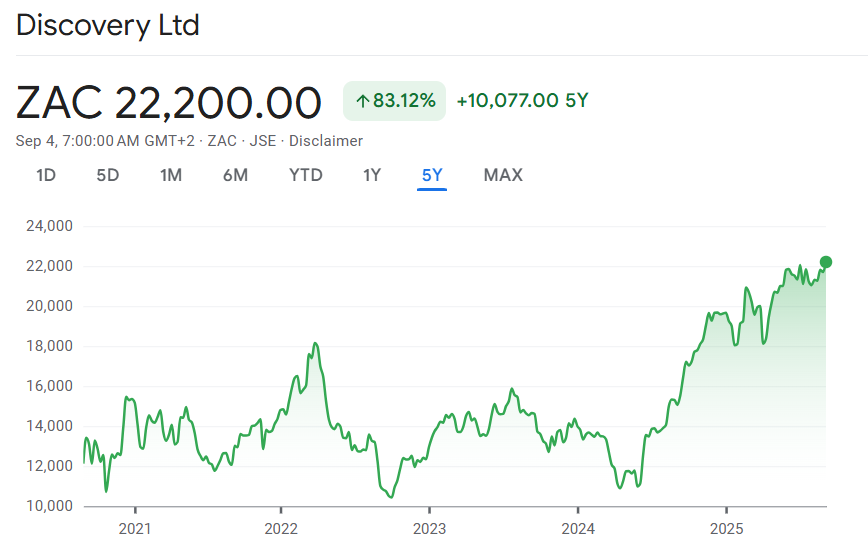
Task: Select the 1D time range tab
Action: 46,176
